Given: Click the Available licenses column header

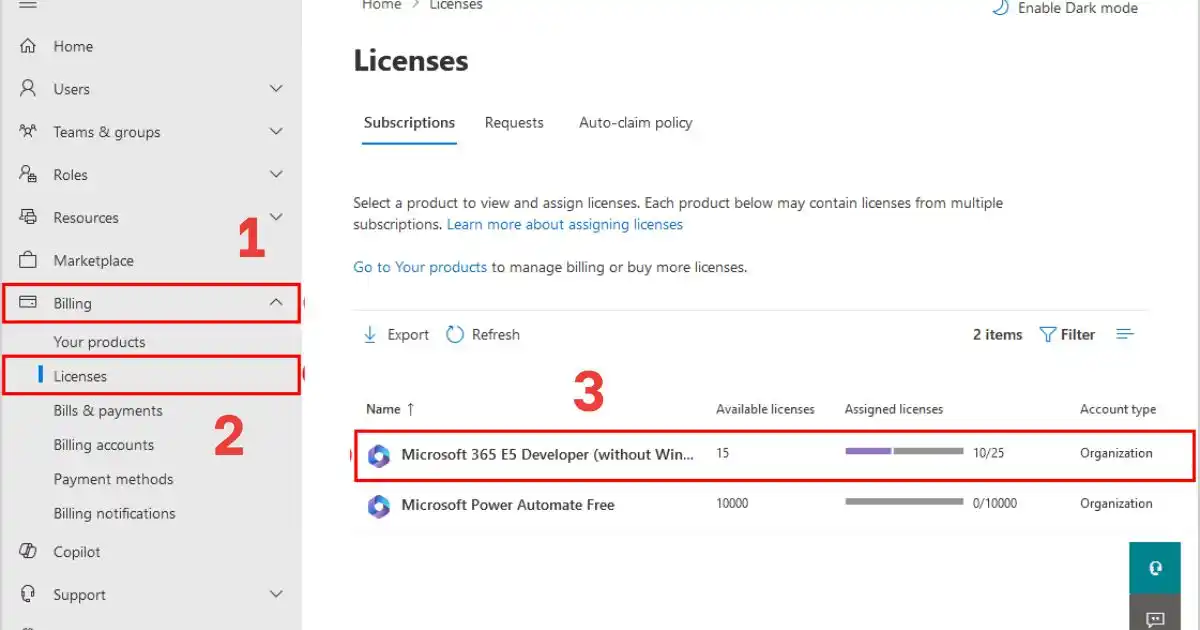Looking at the screenshot, I should [x=765, y=409].
